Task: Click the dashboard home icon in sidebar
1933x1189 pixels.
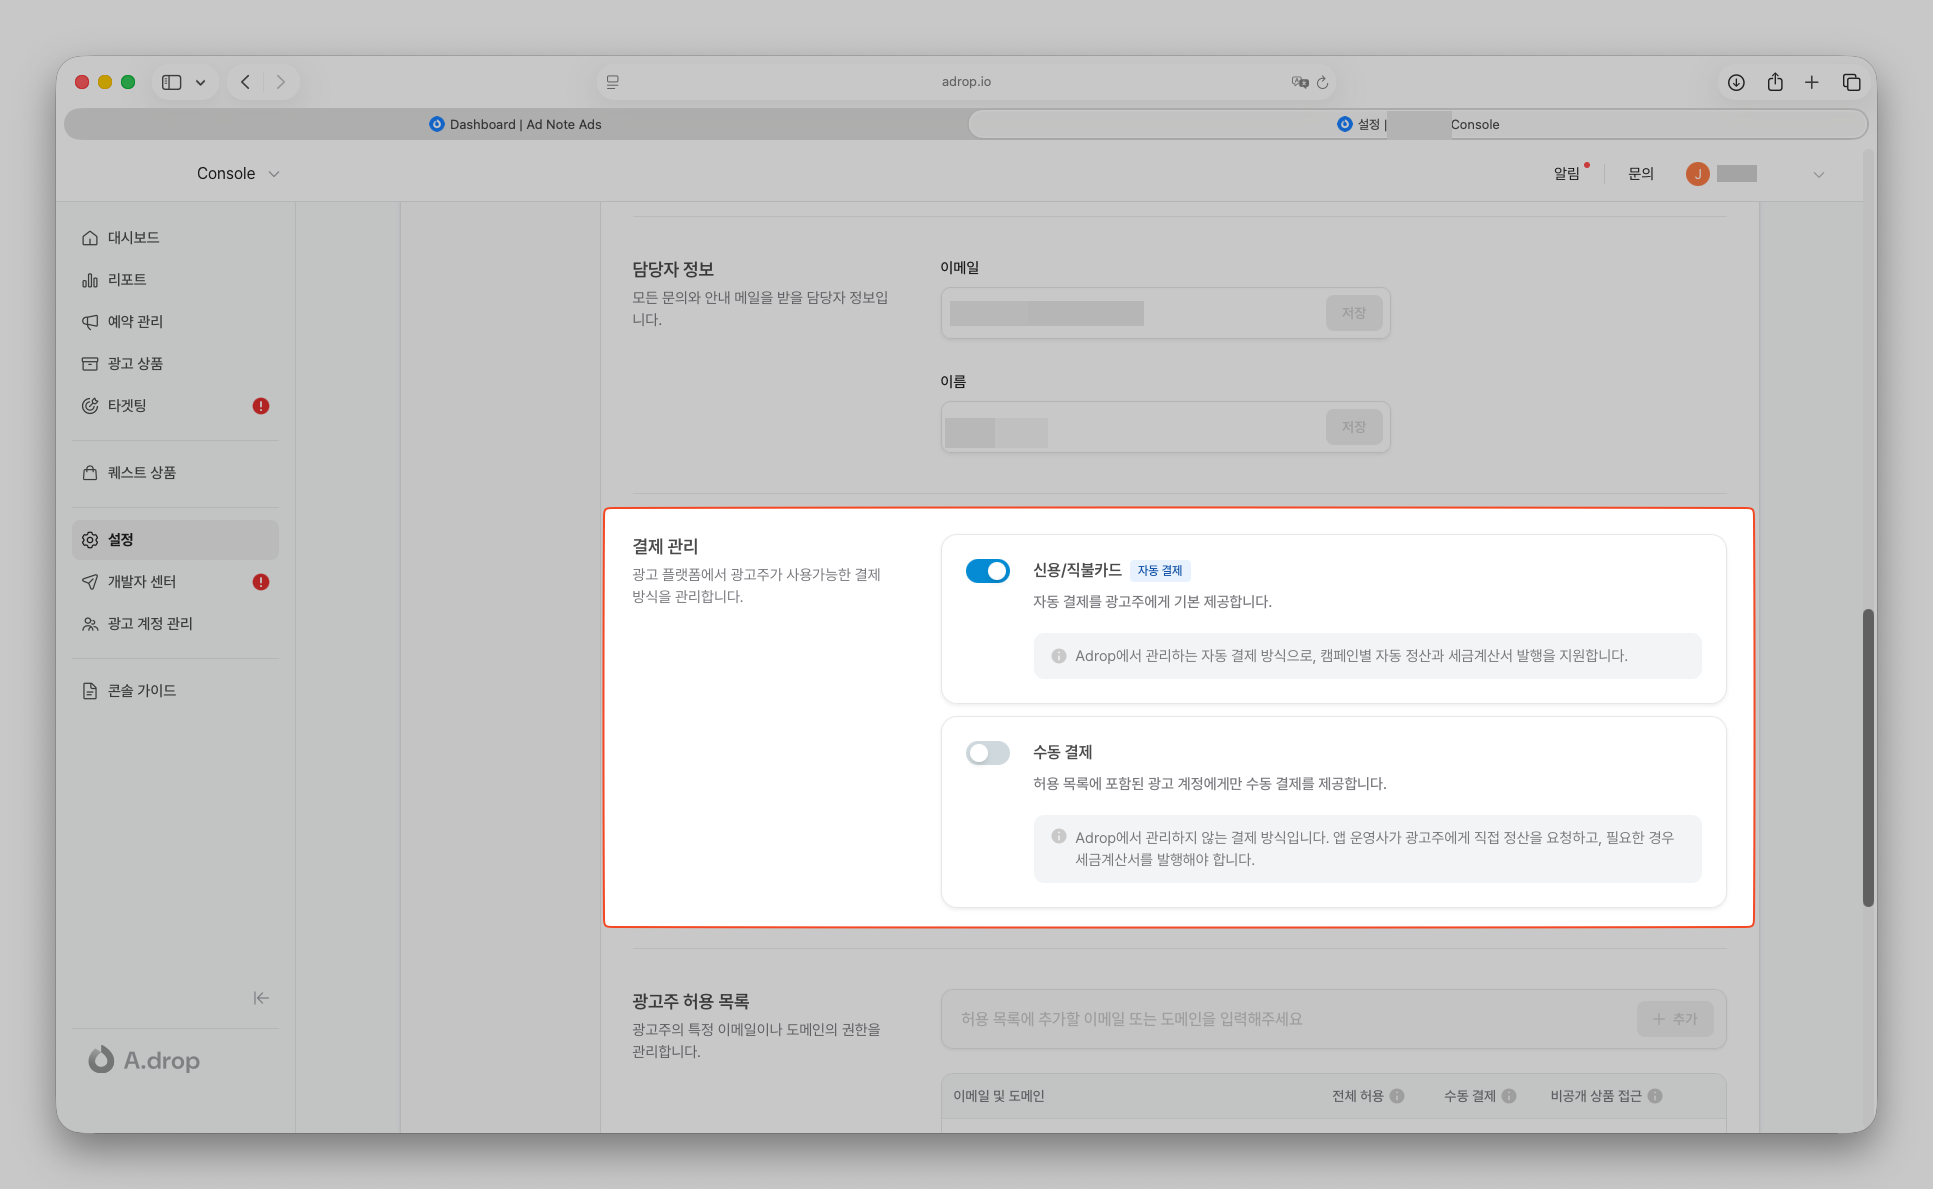Action: pos(90,238)
